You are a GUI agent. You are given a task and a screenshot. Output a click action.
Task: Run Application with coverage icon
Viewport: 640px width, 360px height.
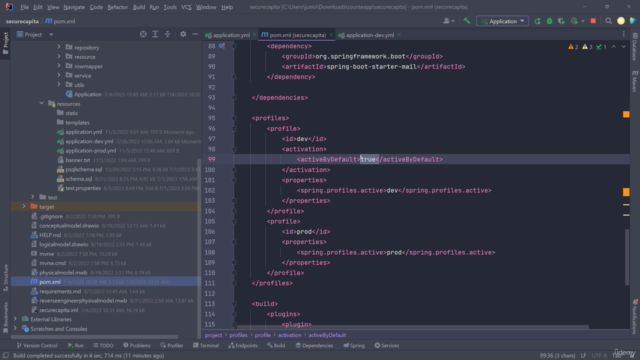(562, 21)
